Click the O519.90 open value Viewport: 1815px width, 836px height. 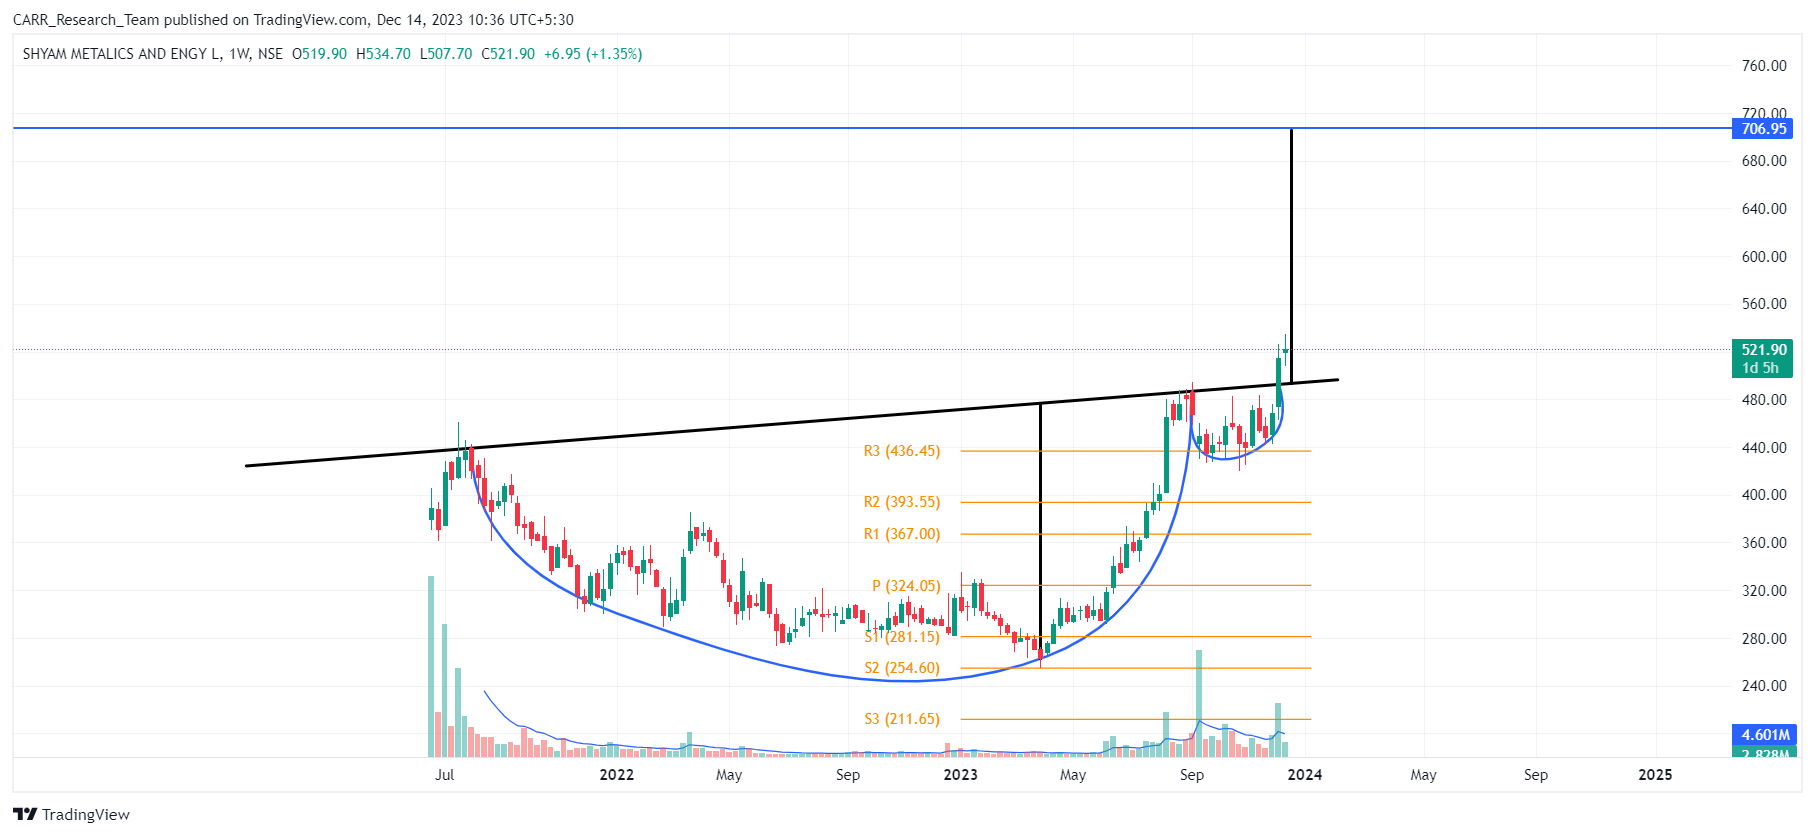(x=319, y=54)
